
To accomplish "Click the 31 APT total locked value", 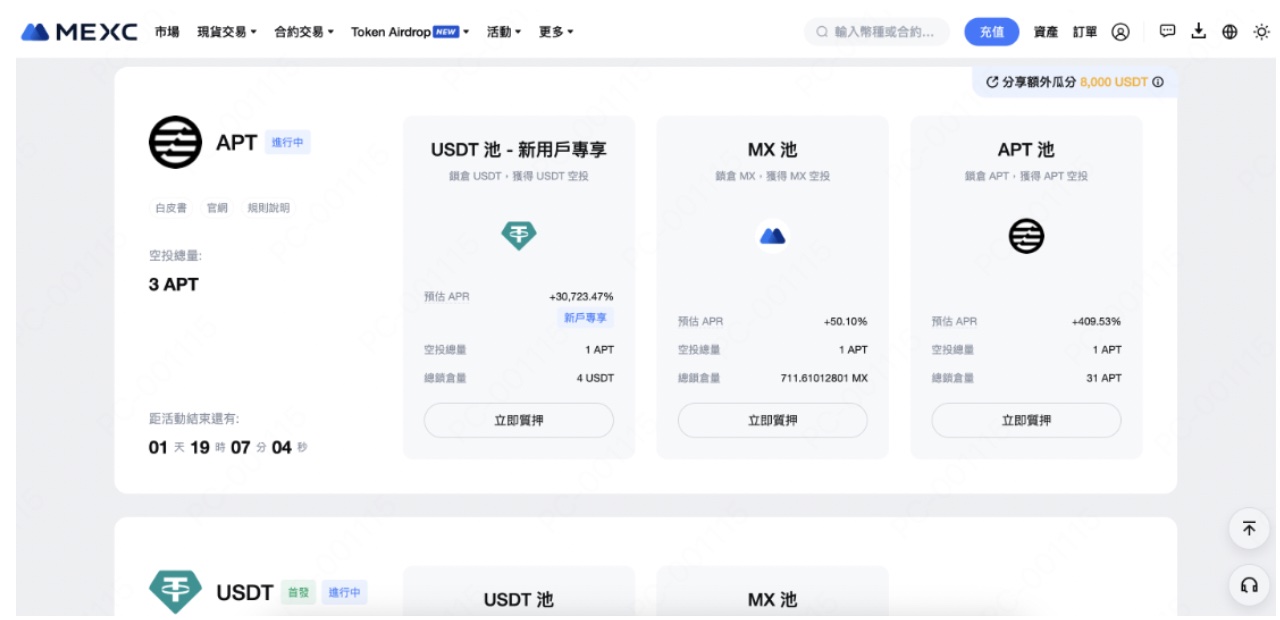I will click(x=1104, y=378).
